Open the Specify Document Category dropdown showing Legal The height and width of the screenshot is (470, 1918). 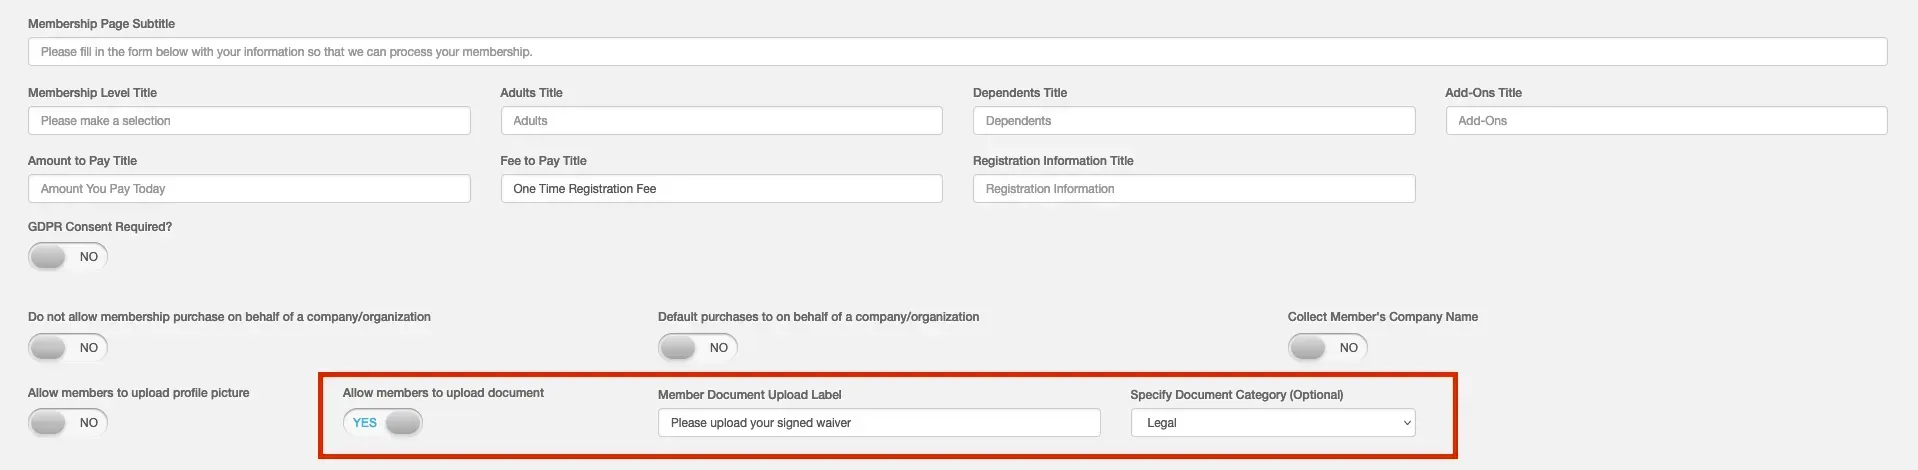pos(1273,423)
